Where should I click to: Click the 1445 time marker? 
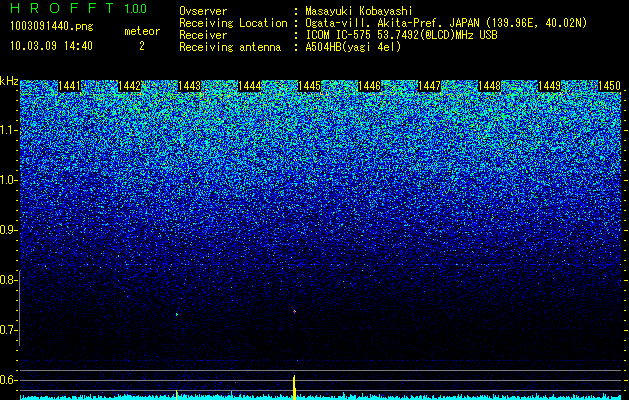pos(309,86)
